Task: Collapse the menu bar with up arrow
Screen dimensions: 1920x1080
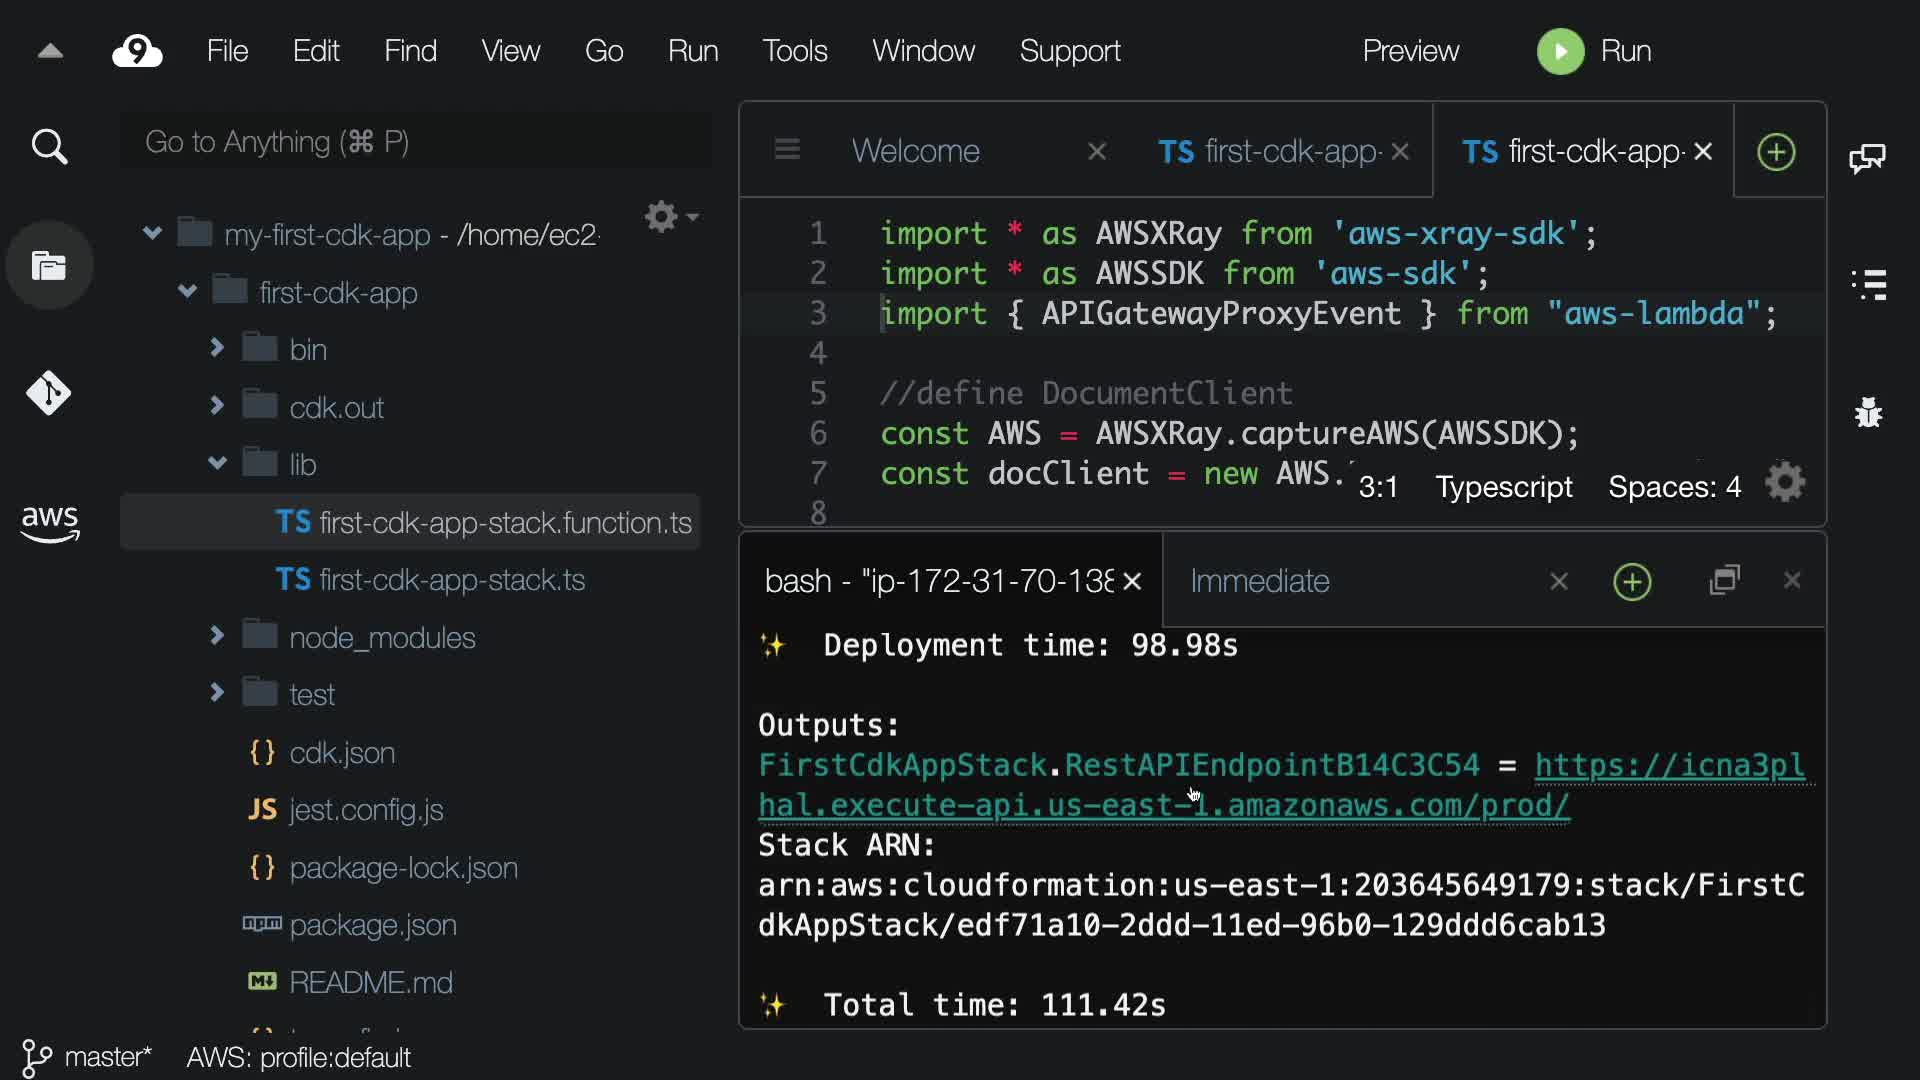Action: tap(50, 52)
